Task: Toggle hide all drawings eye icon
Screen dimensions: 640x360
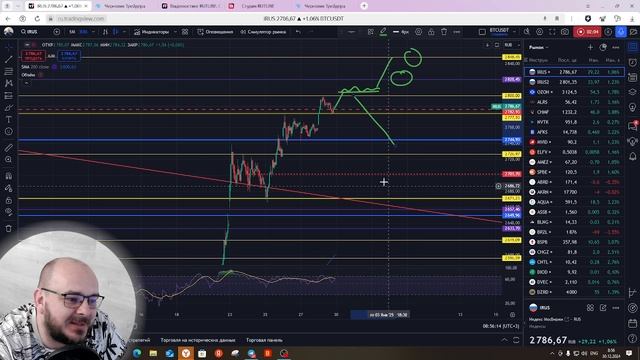Action: [x=9, y=212]
